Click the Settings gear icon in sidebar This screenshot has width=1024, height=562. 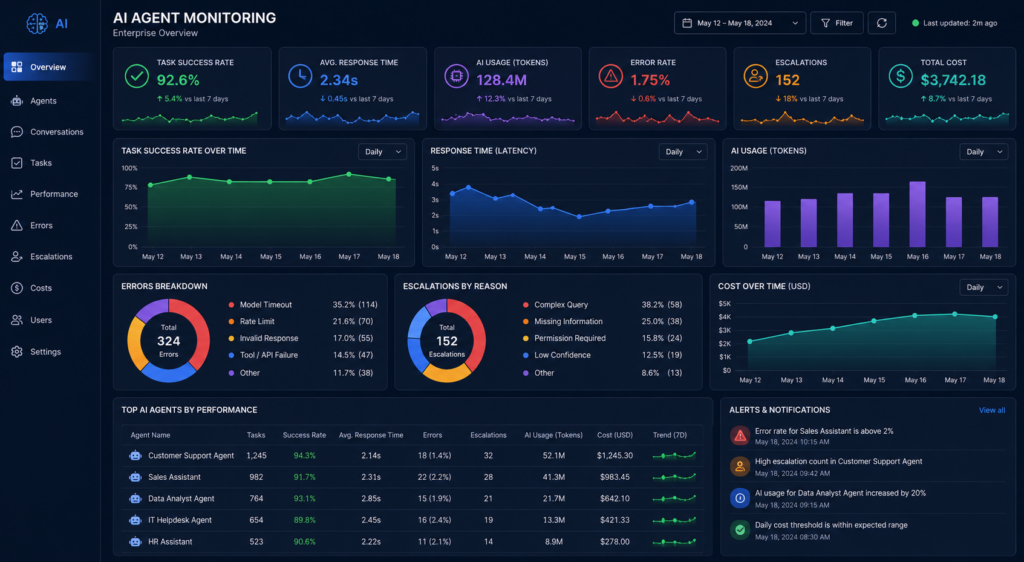coord(17,351)
